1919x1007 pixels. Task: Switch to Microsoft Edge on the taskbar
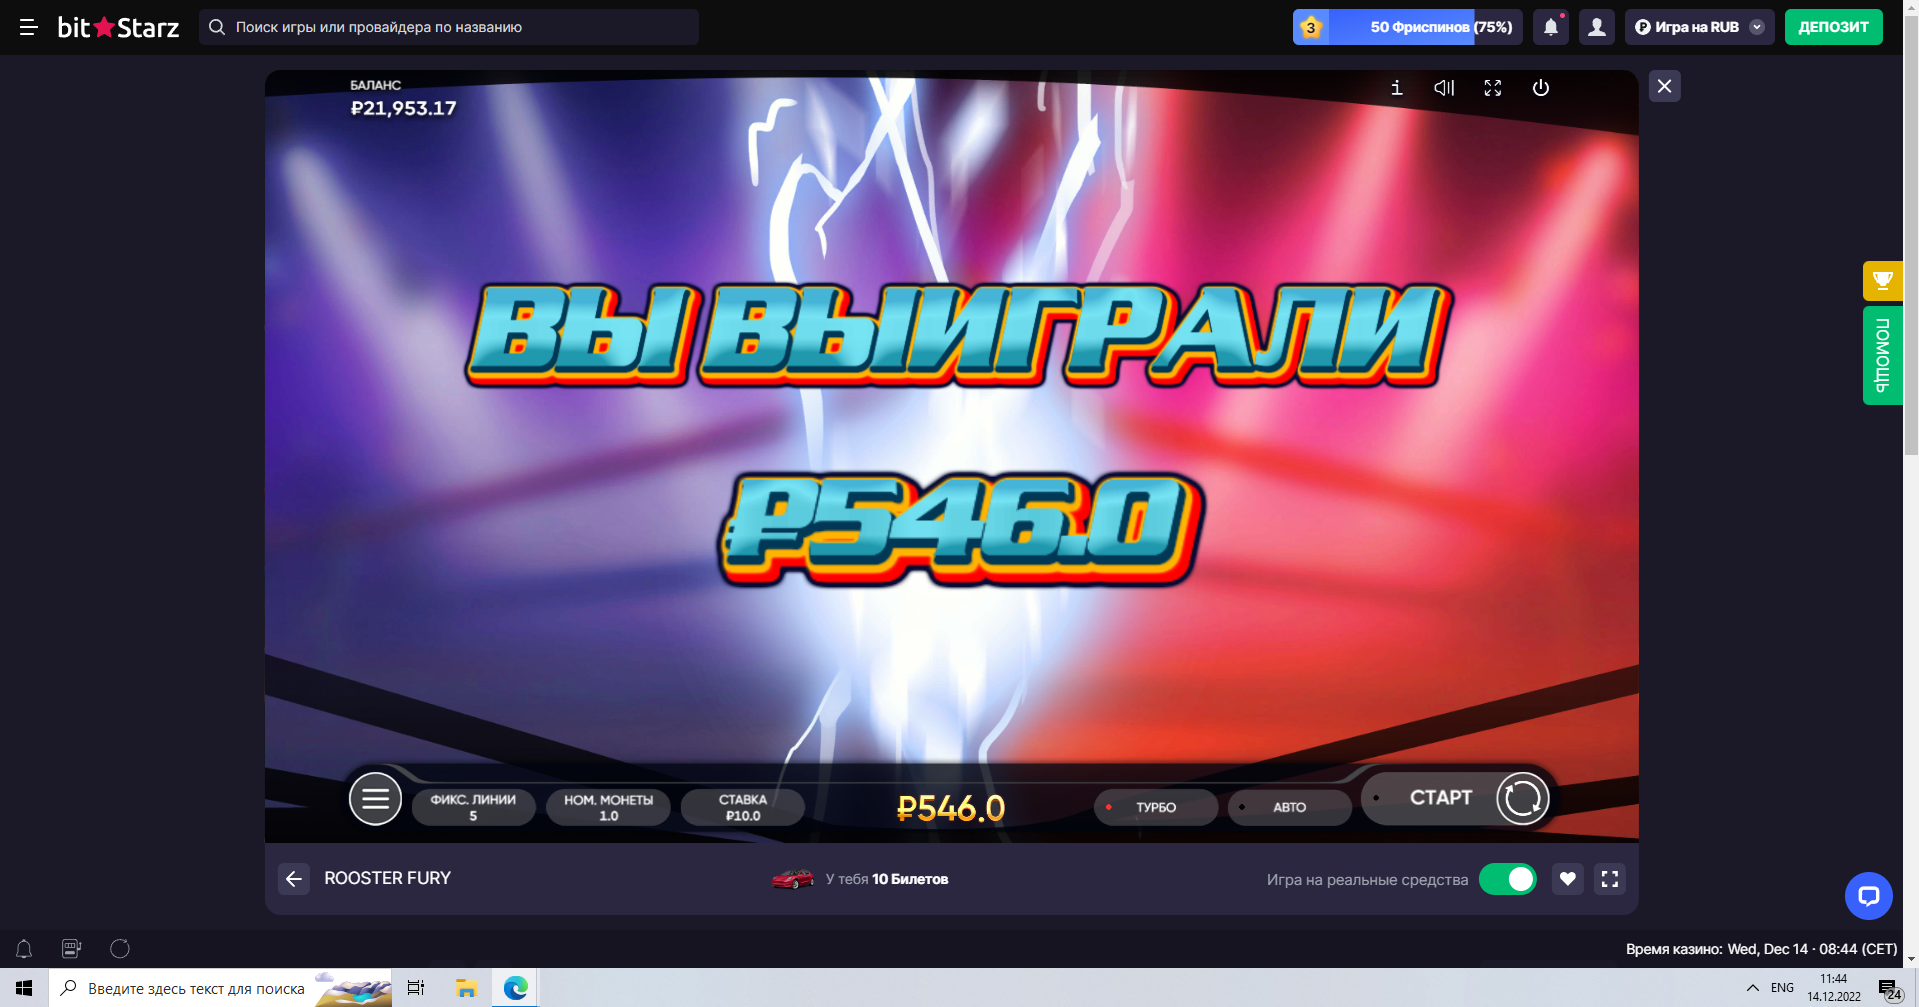click(515, 988)
